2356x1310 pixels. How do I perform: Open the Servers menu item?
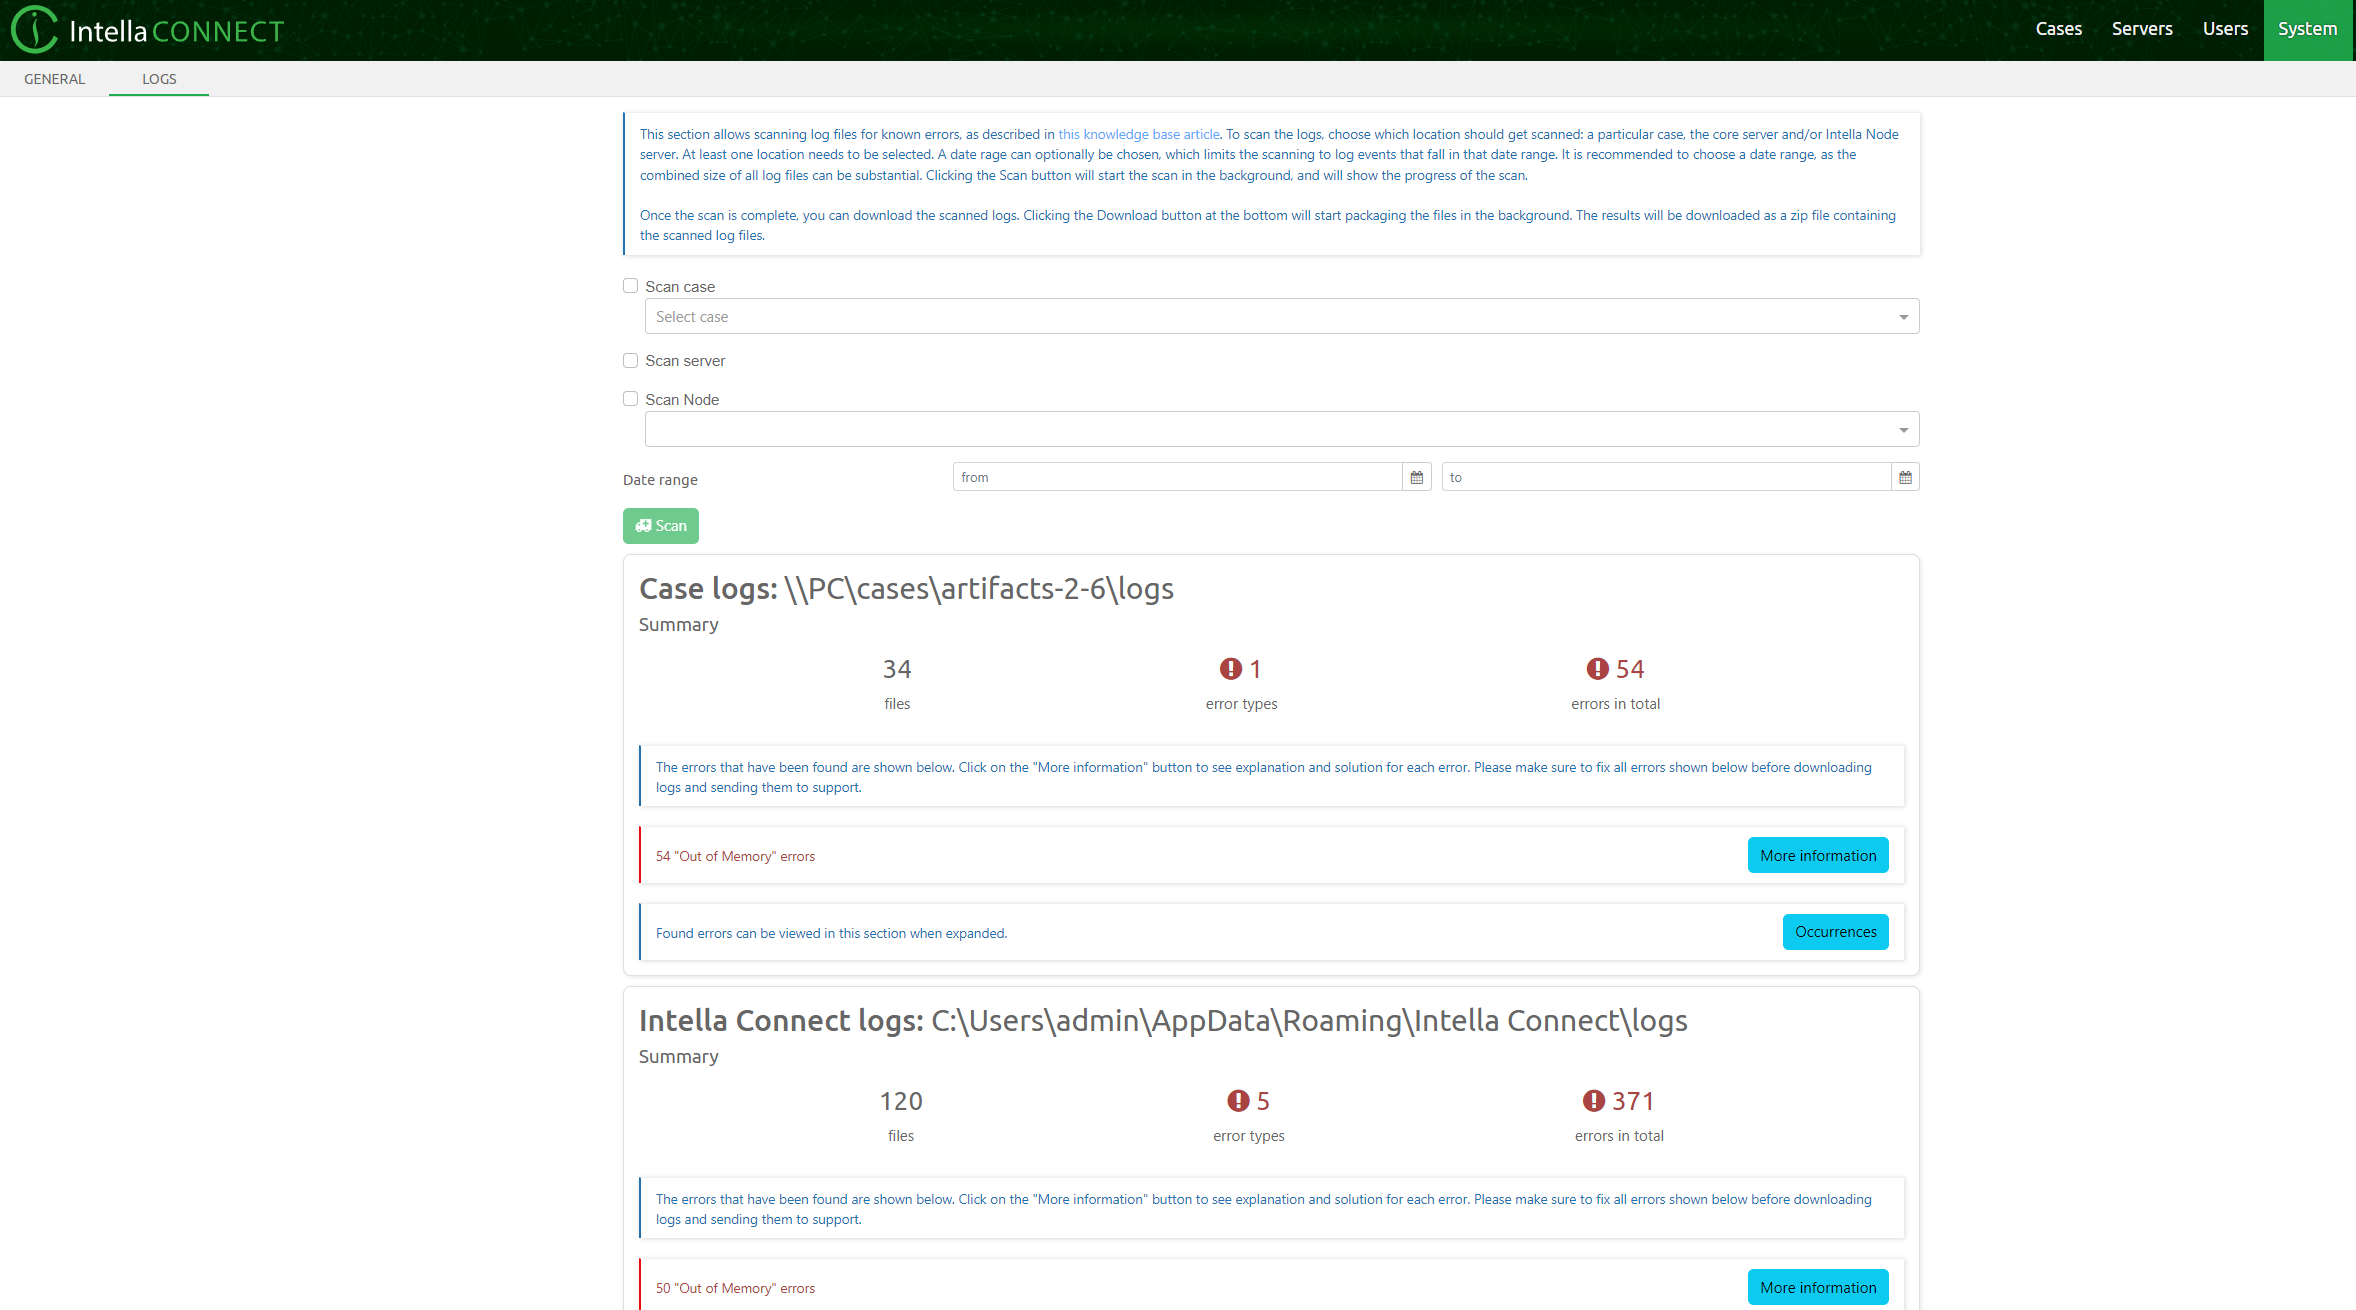2142,29
